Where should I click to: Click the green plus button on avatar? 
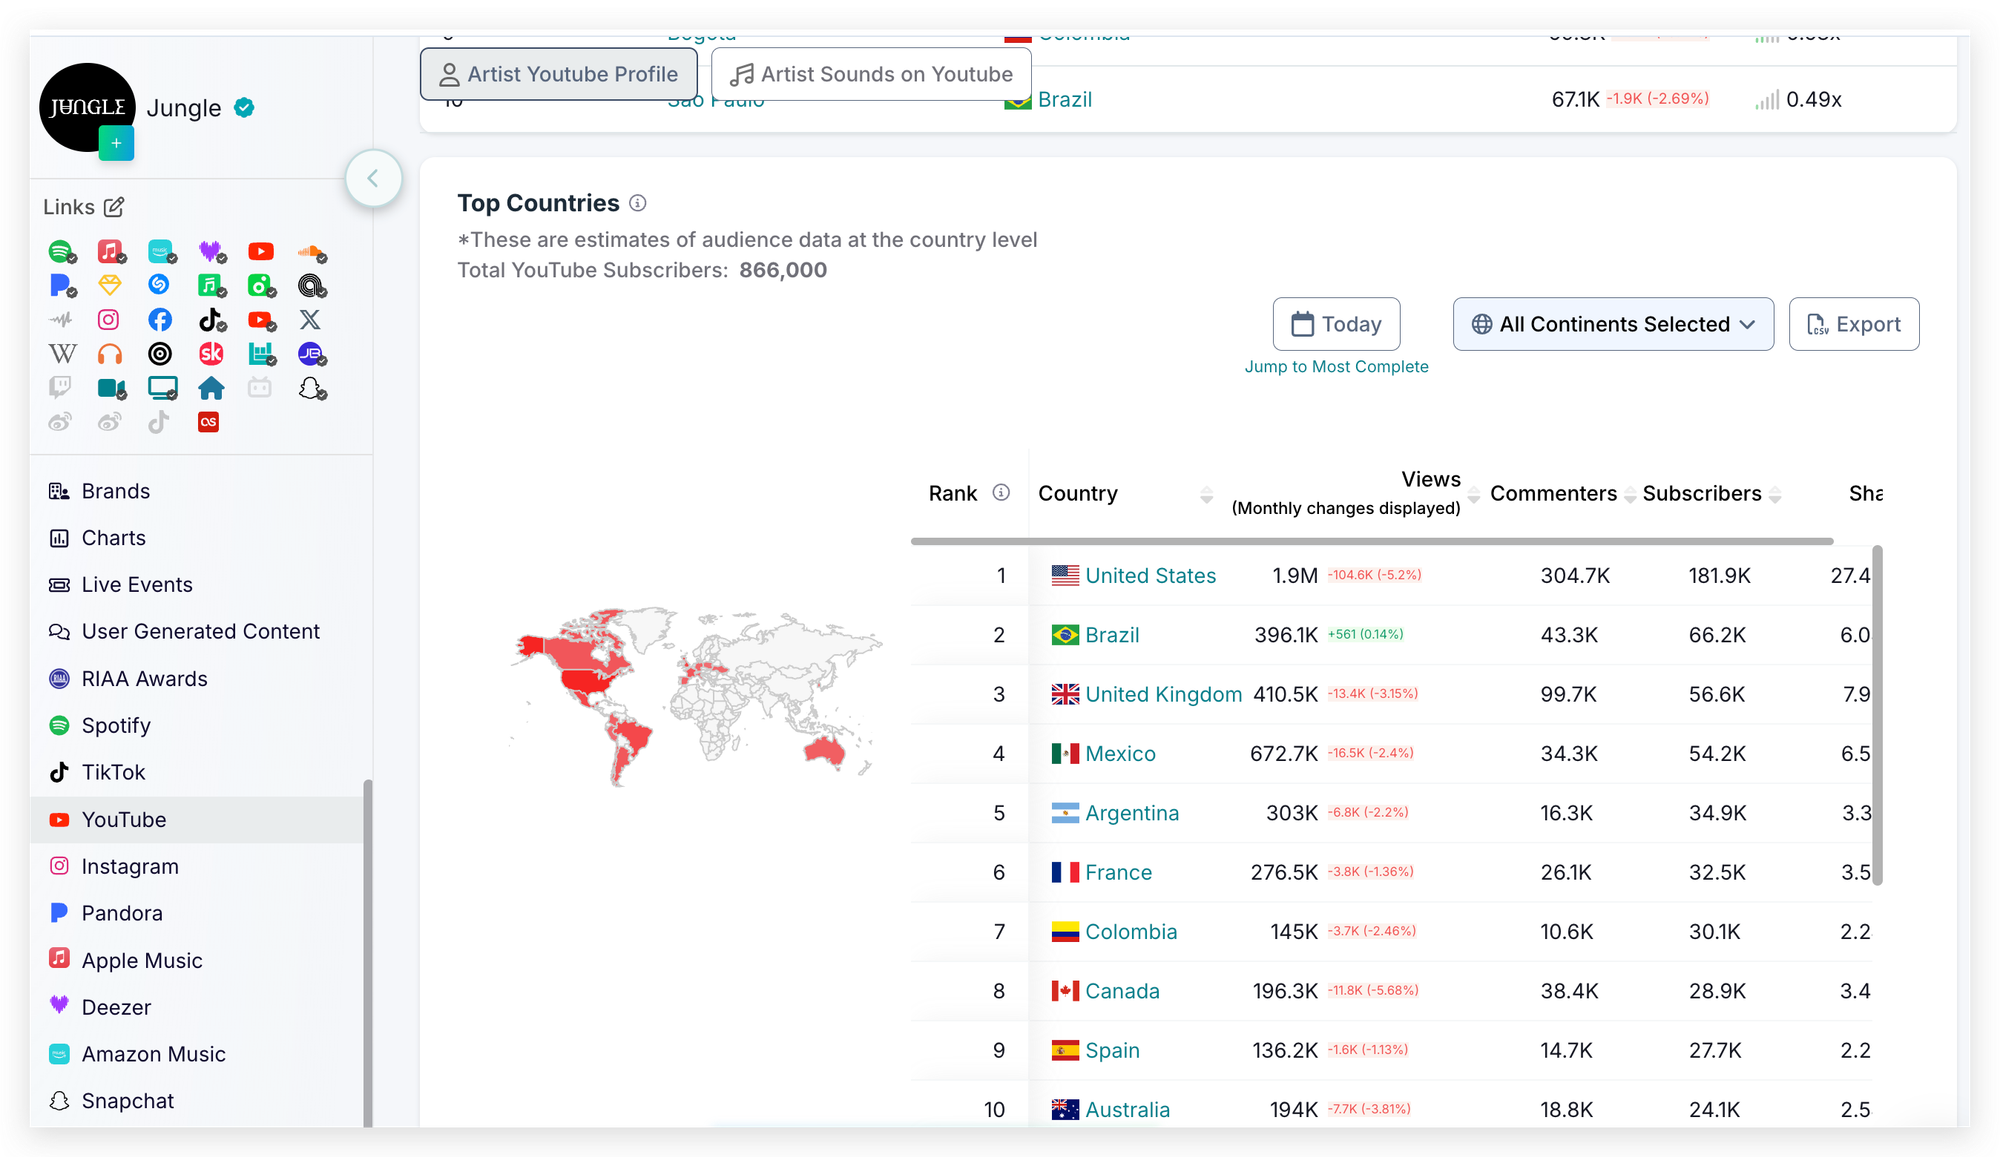pyautogui.click(x=116, y=144)
